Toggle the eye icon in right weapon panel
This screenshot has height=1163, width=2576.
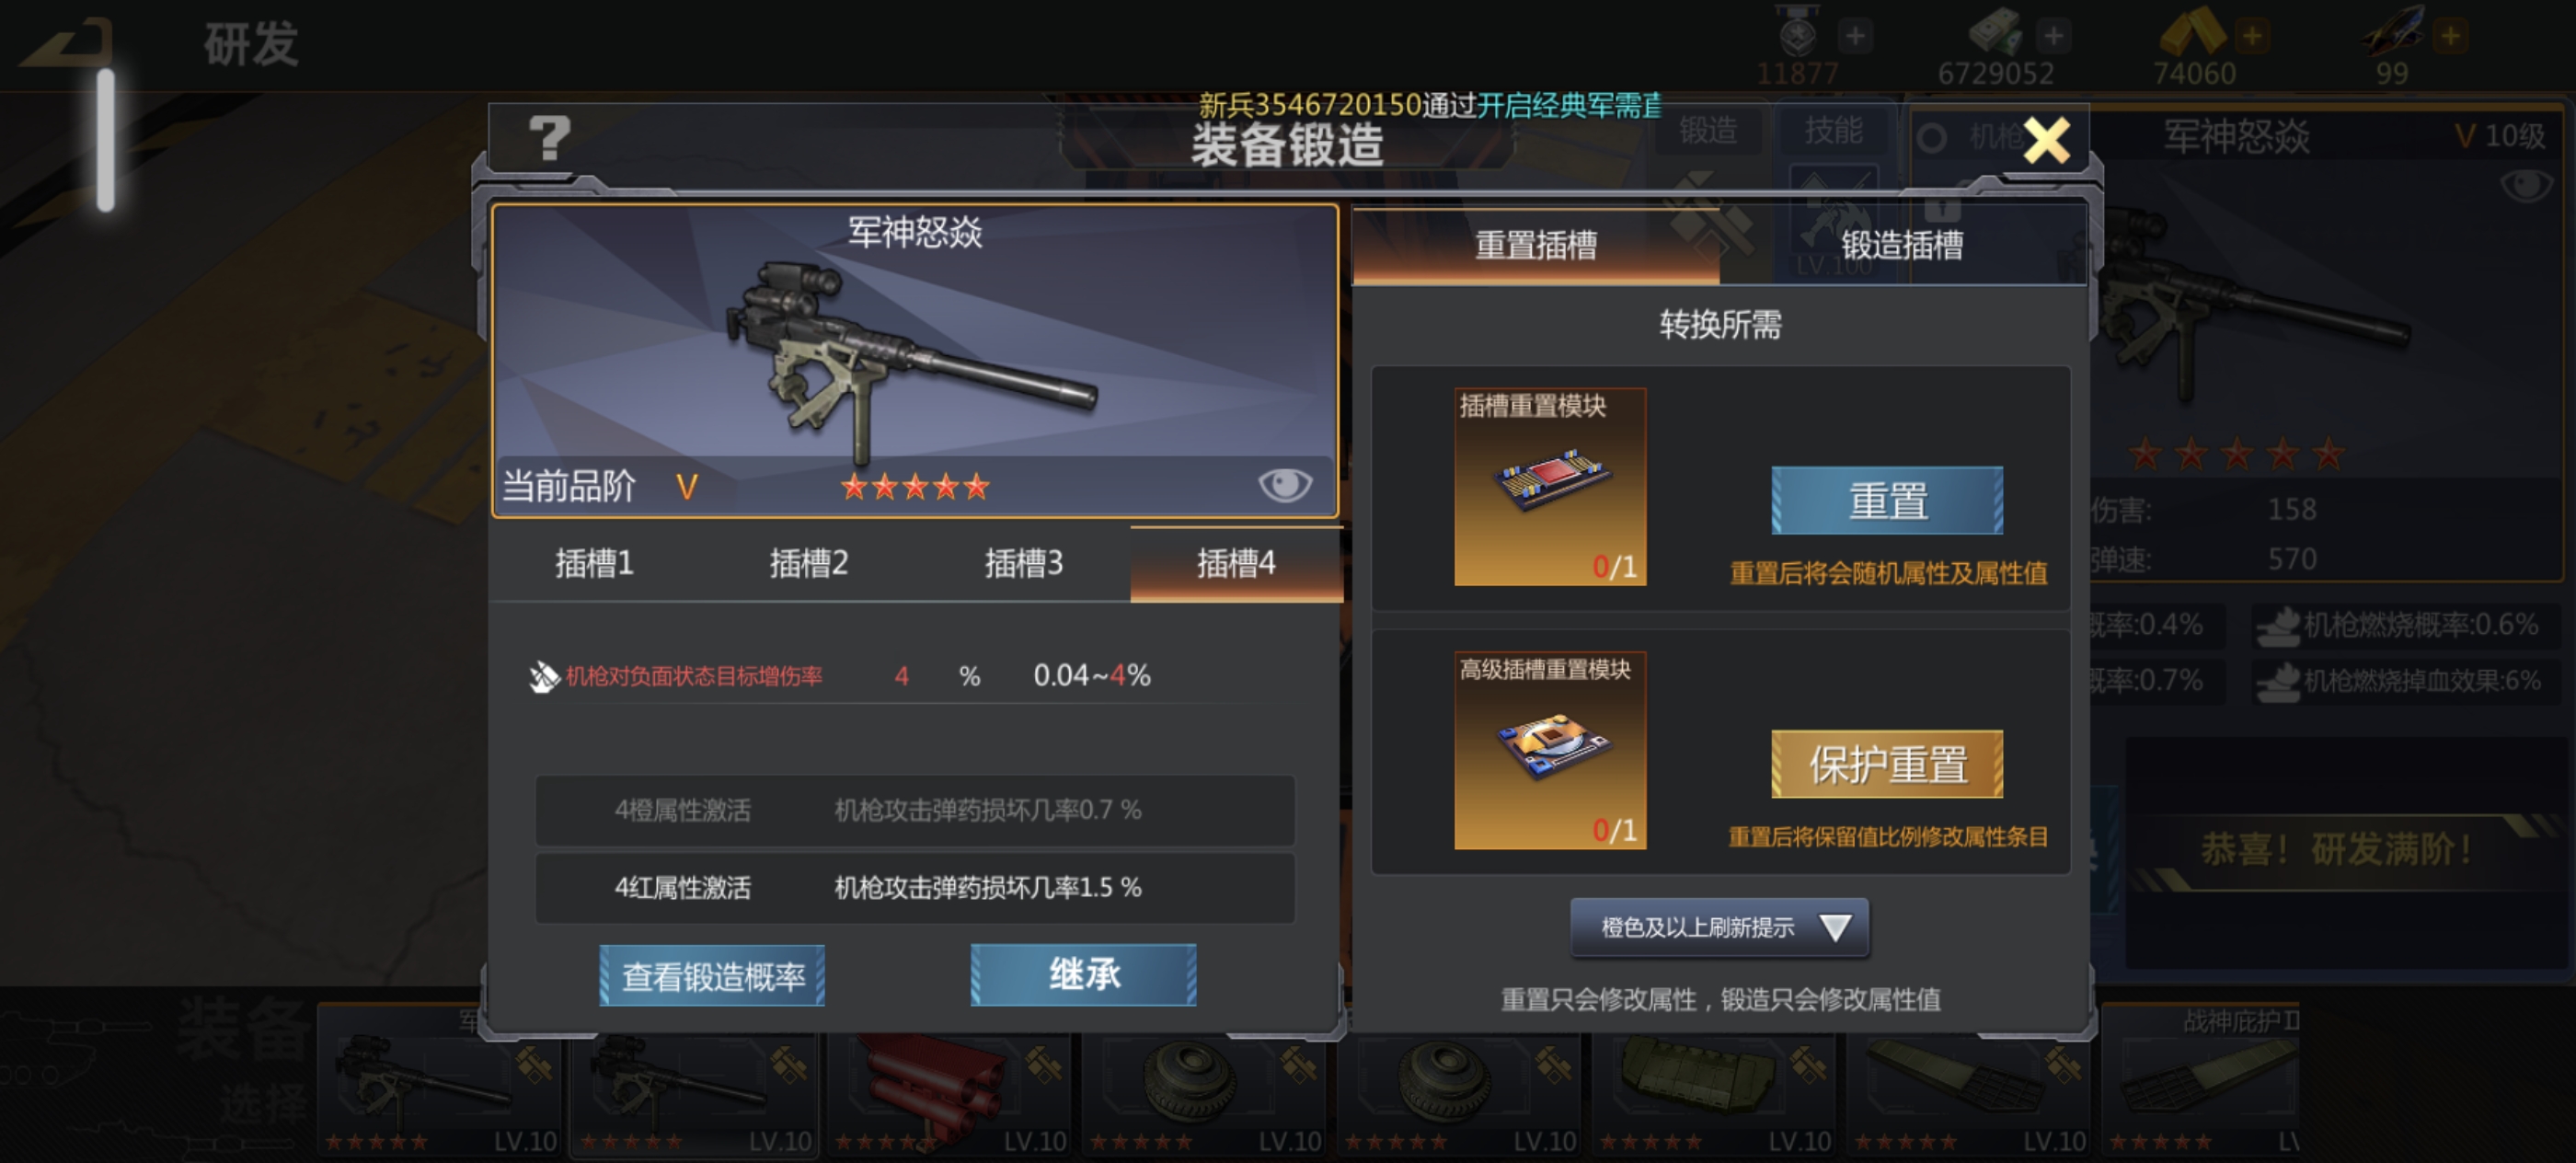click(2525, 185)
